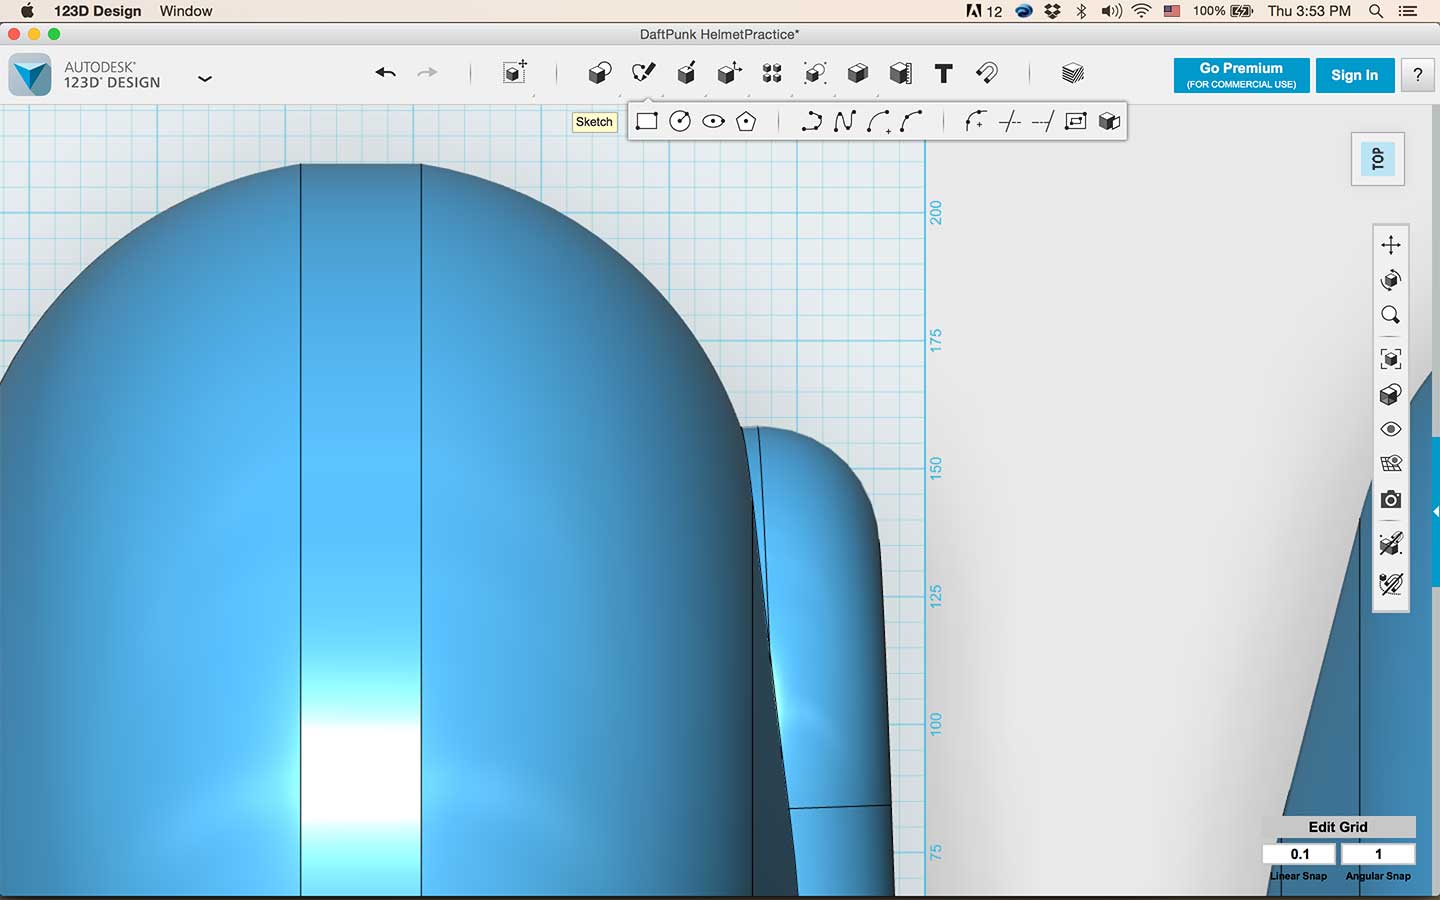Open the Pattern tool
1440x900 pixels.
772,73
